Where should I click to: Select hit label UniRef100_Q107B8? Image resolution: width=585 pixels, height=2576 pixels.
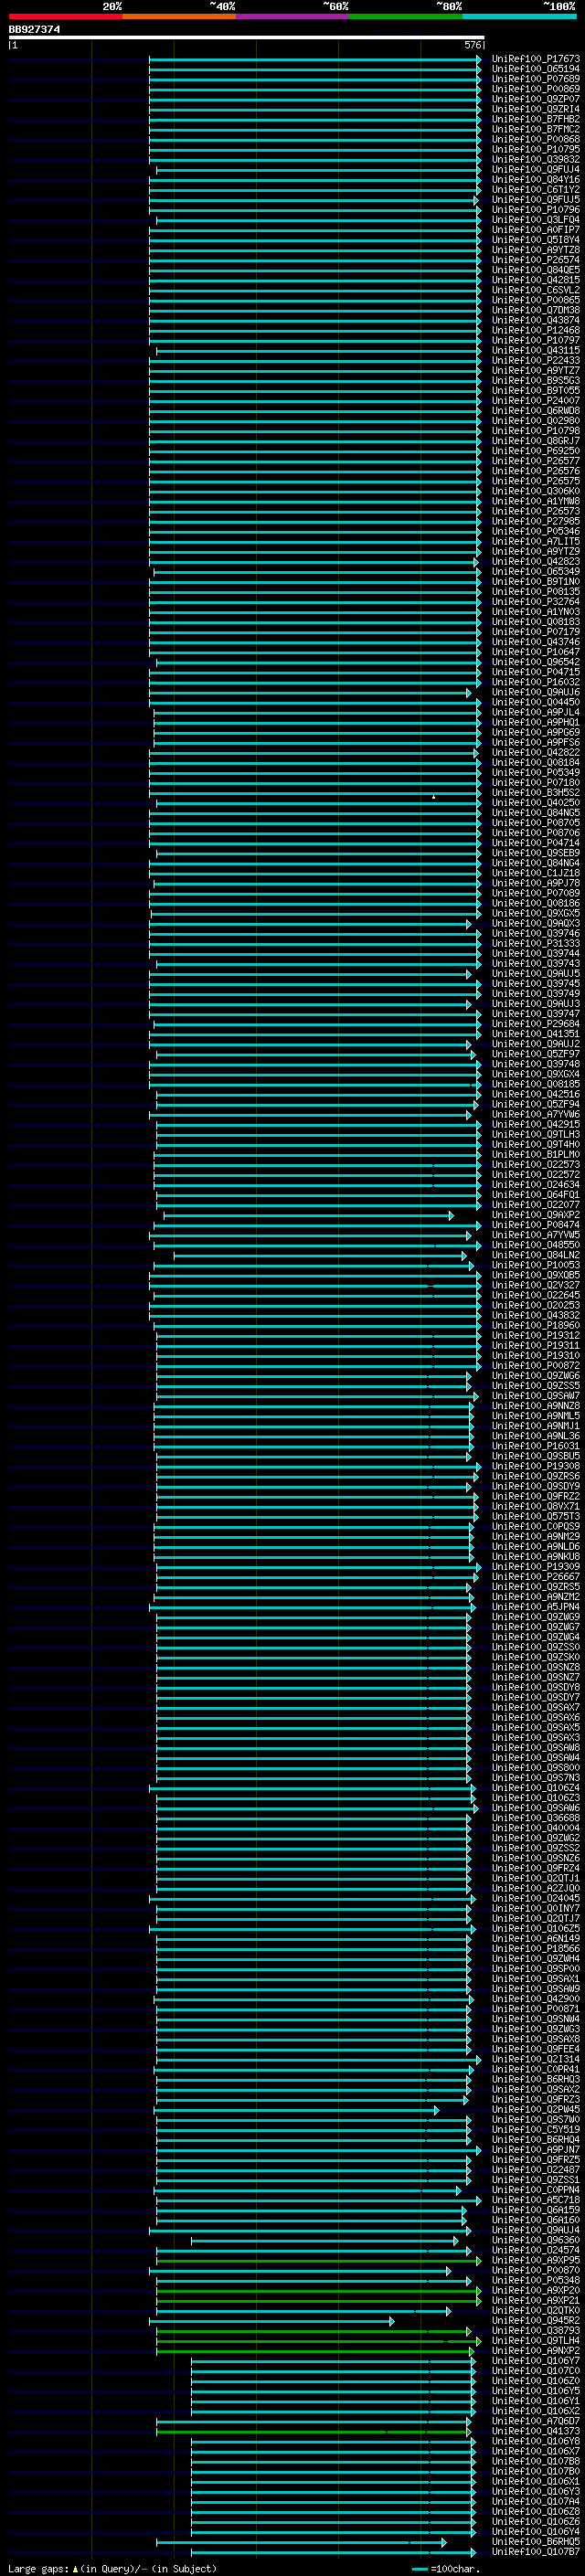click(x=536, y=2461)
